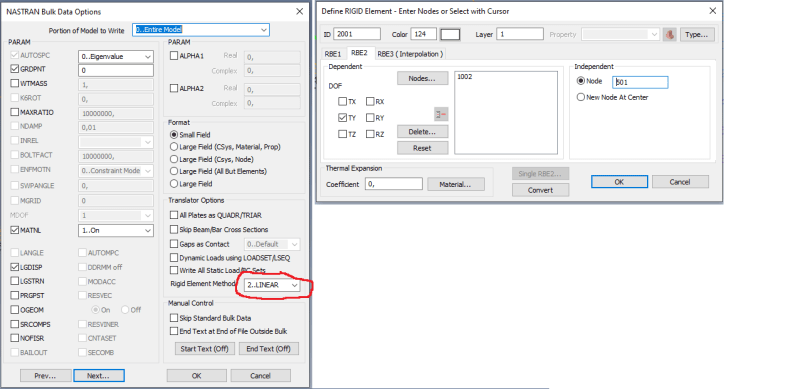
Task: Expand the Rigid Element Method LINEAR dropdown
Action: [x=272, y=285]
